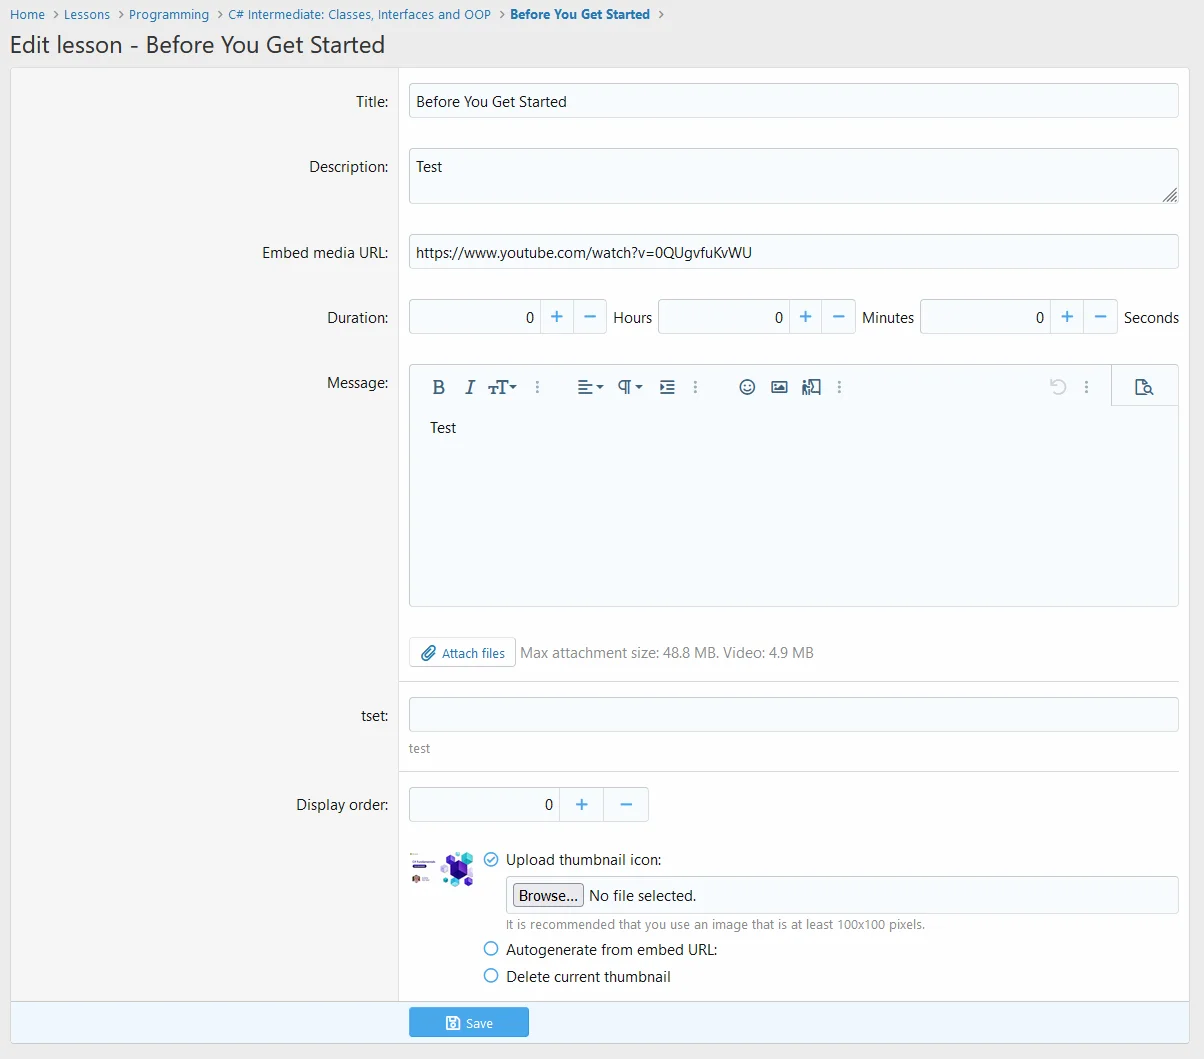1204x1059 pixels.
Task: Go to Programming breadcrumb
Action: pos(169,15)
